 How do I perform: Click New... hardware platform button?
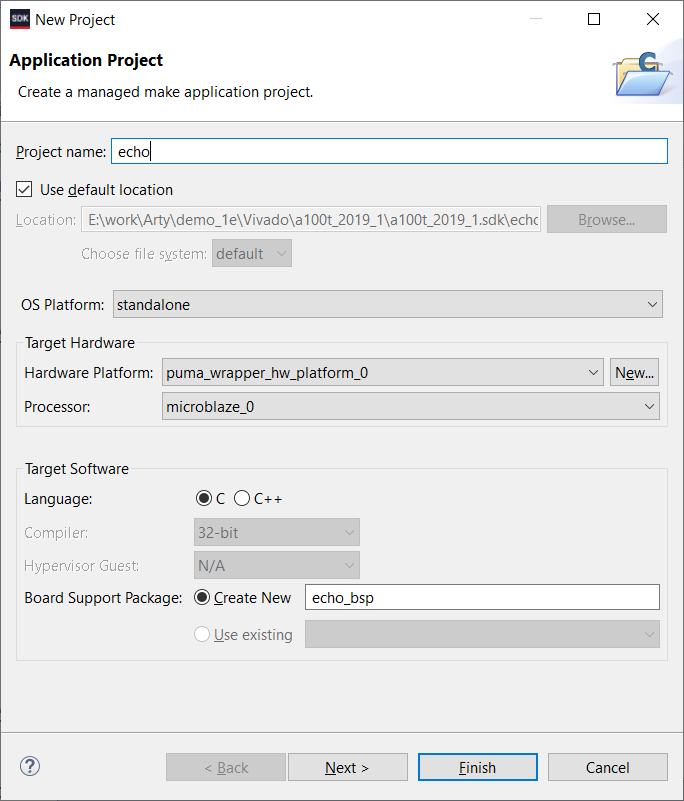[x=634, y=372]
